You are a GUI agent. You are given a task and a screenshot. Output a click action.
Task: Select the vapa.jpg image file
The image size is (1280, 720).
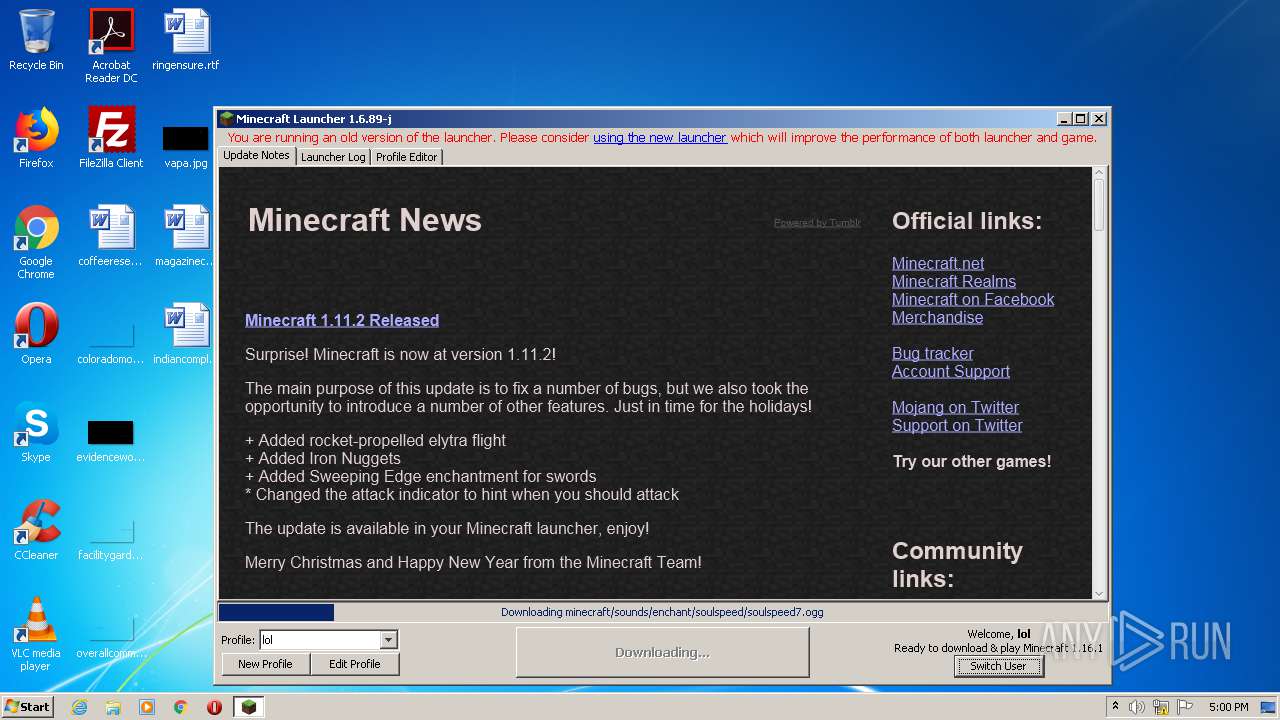pyautogui.click(x=186, y=146)
